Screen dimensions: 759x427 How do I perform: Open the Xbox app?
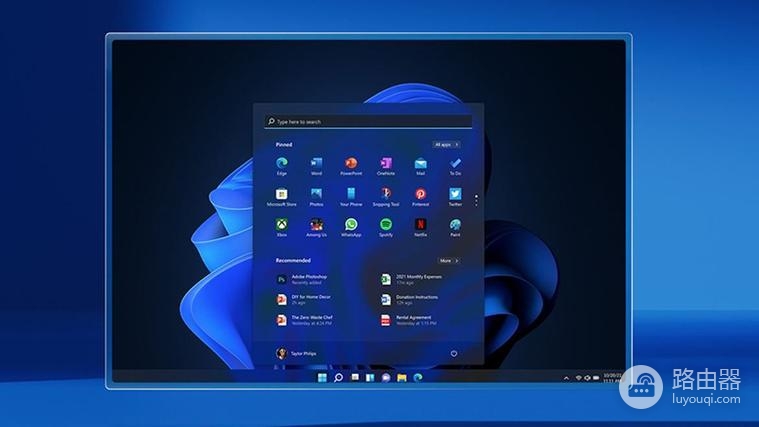(282, 226)
